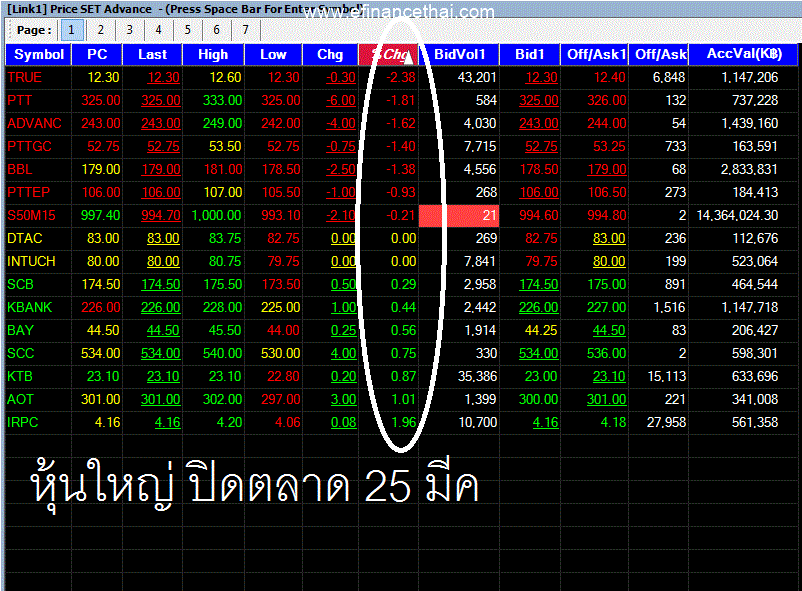The image size is (802, 591).
Task: Switch to page 1
Action: [72, 30]
